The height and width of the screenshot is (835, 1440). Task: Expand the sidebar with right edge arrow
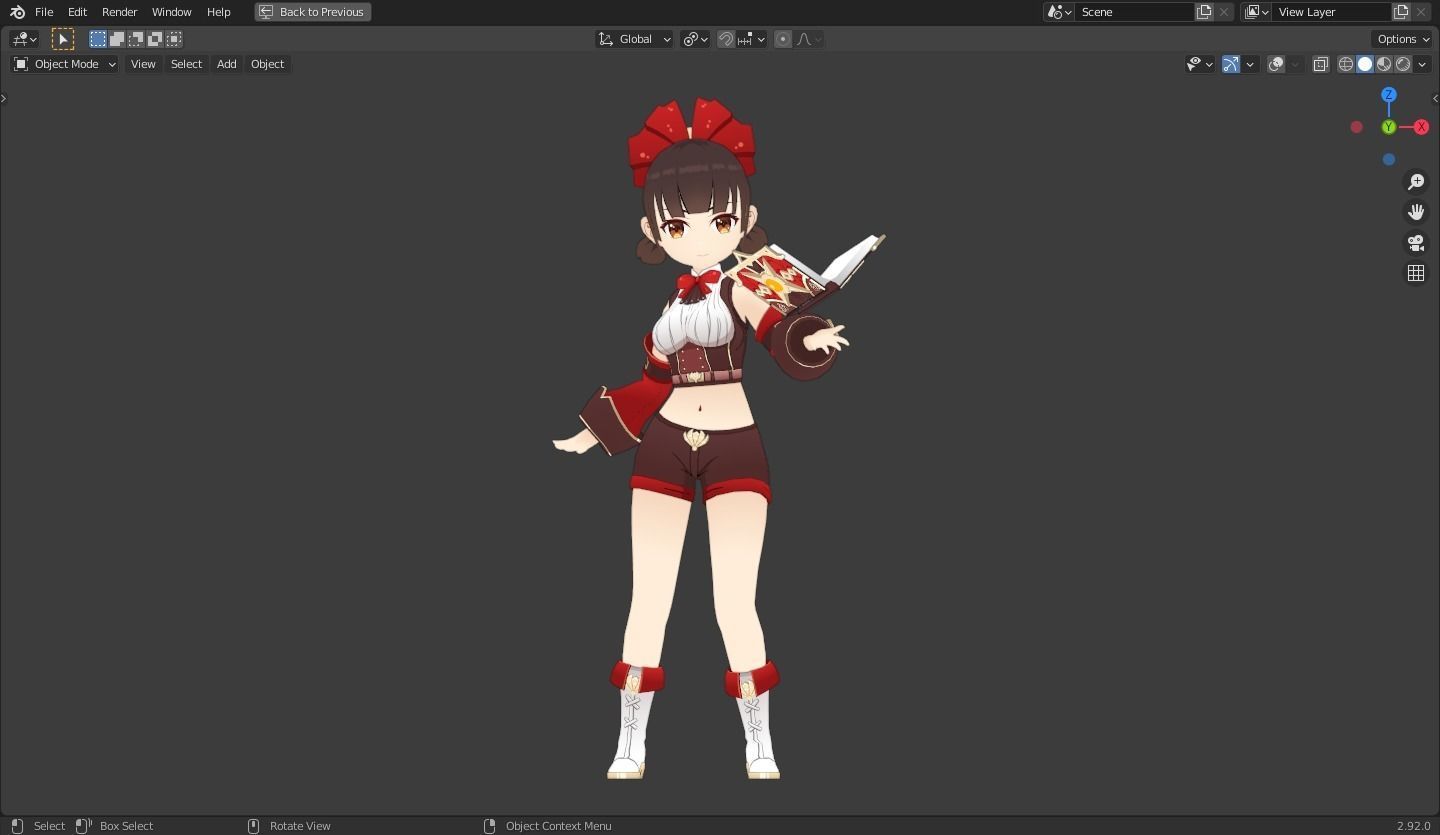point(1436,98)
